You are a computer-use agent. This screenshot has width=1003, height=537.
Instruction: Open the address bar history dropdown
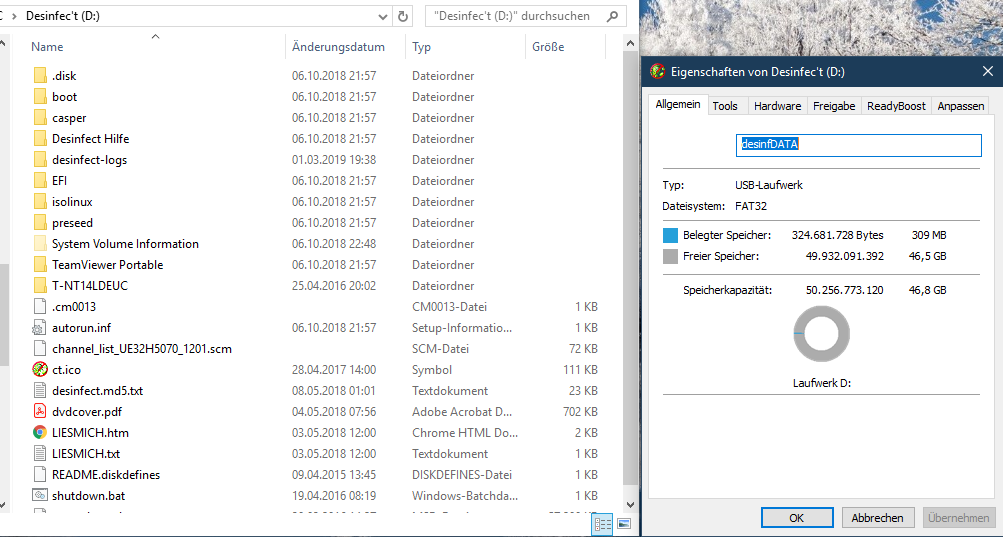coord(383,17)
